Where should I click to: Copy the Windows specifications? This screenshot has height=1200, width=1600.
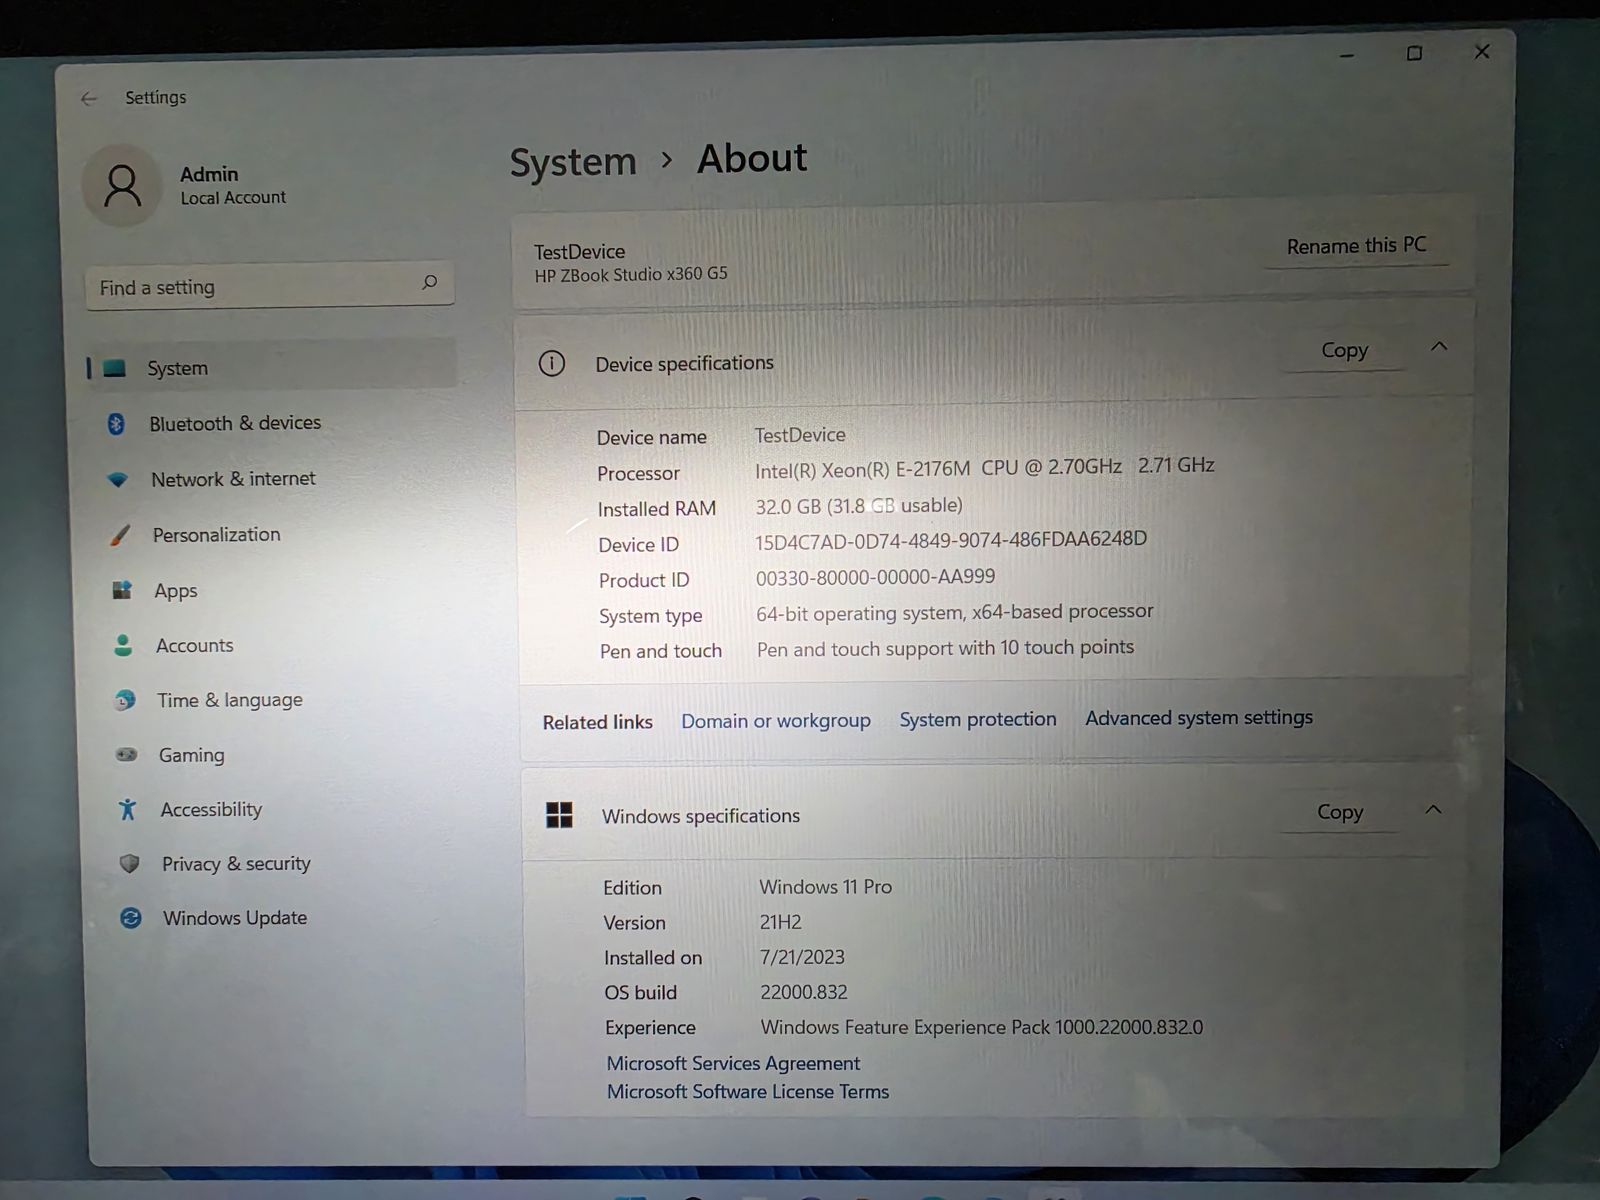tap(1339, 813)
